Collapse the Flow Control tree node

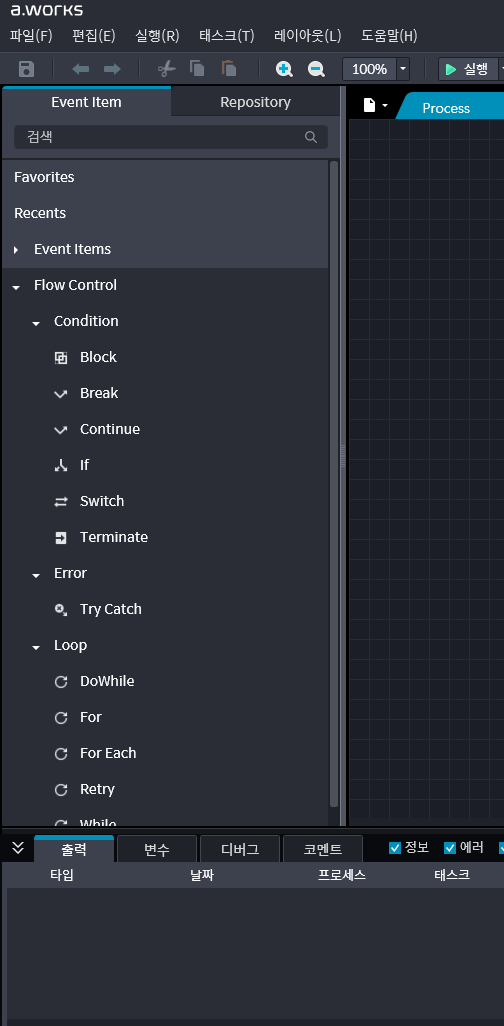pos(16,286)
